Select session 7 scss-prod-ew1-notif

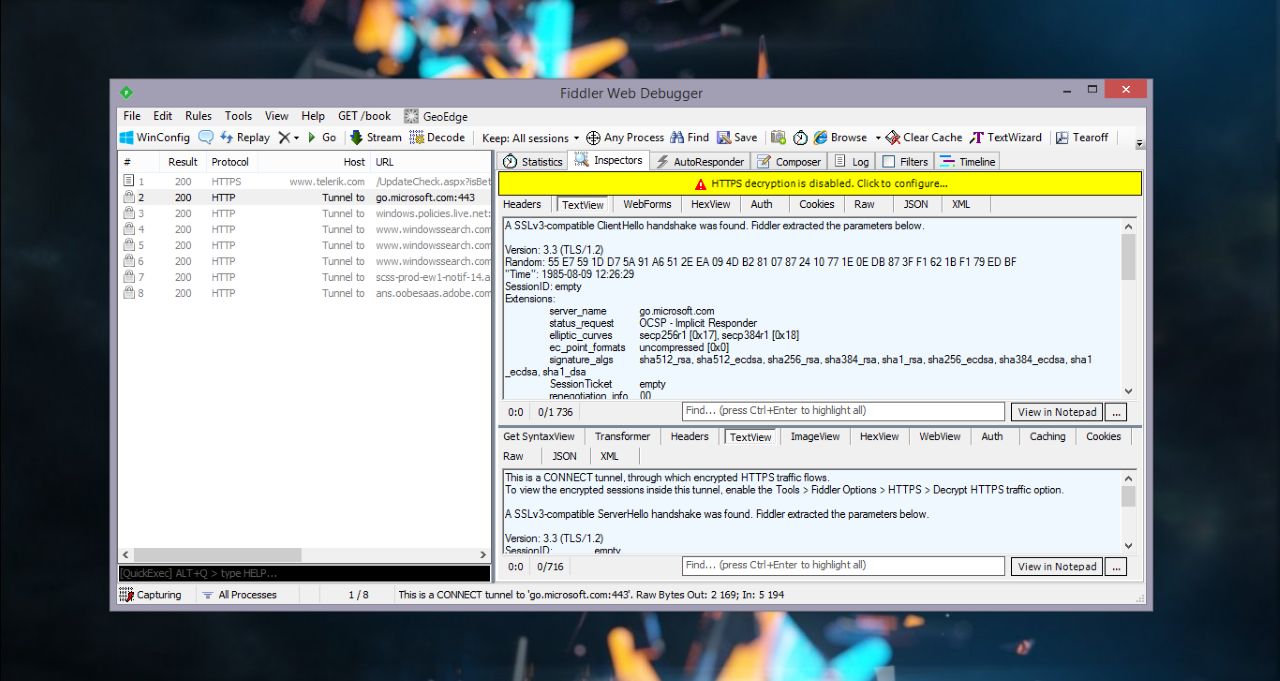pyautogui.click(x=306, y=278)
